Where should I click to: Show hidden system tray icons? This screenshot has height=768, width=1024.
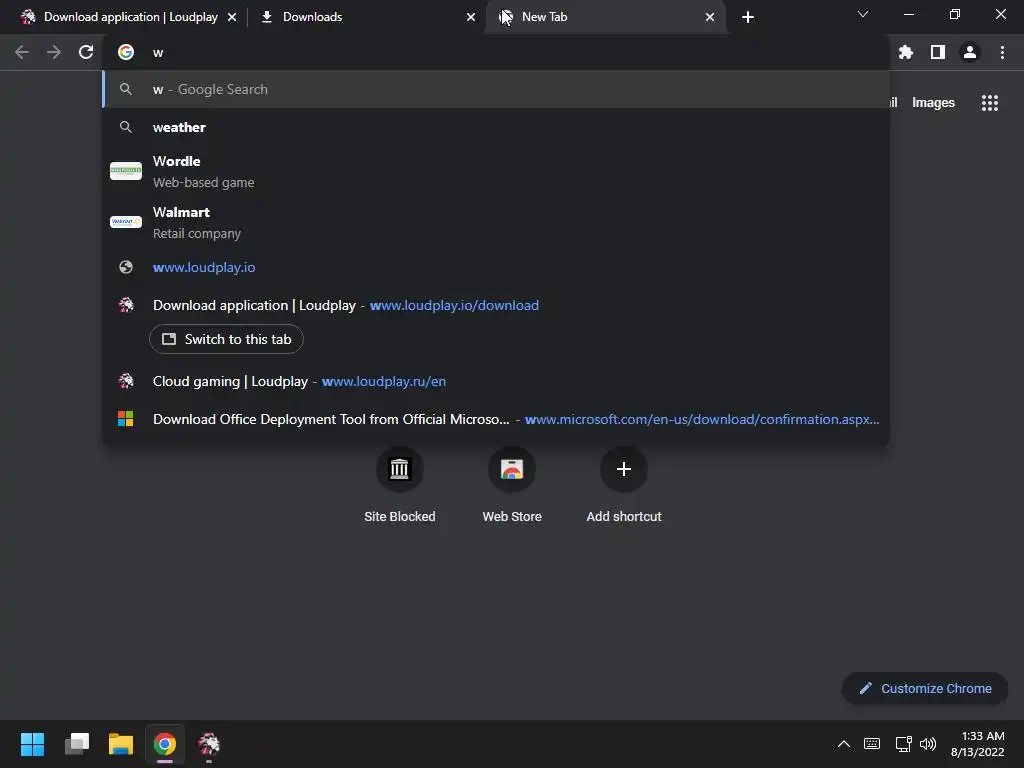click(844, 744)
